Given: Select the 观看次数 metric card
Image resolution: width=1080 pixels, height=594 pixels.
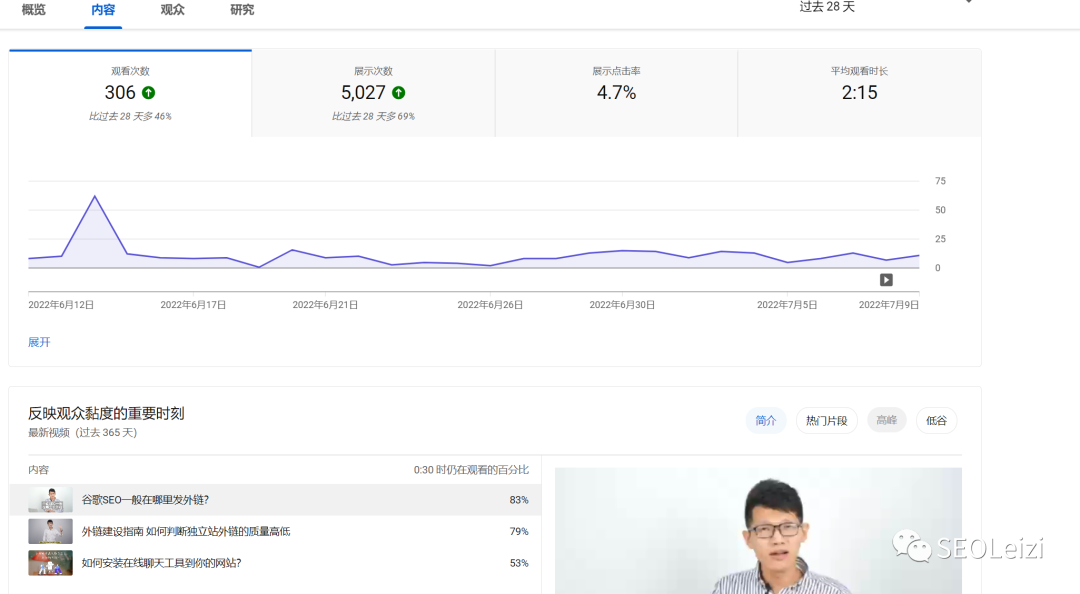Looking at the screenshot, I should point(130,93).
